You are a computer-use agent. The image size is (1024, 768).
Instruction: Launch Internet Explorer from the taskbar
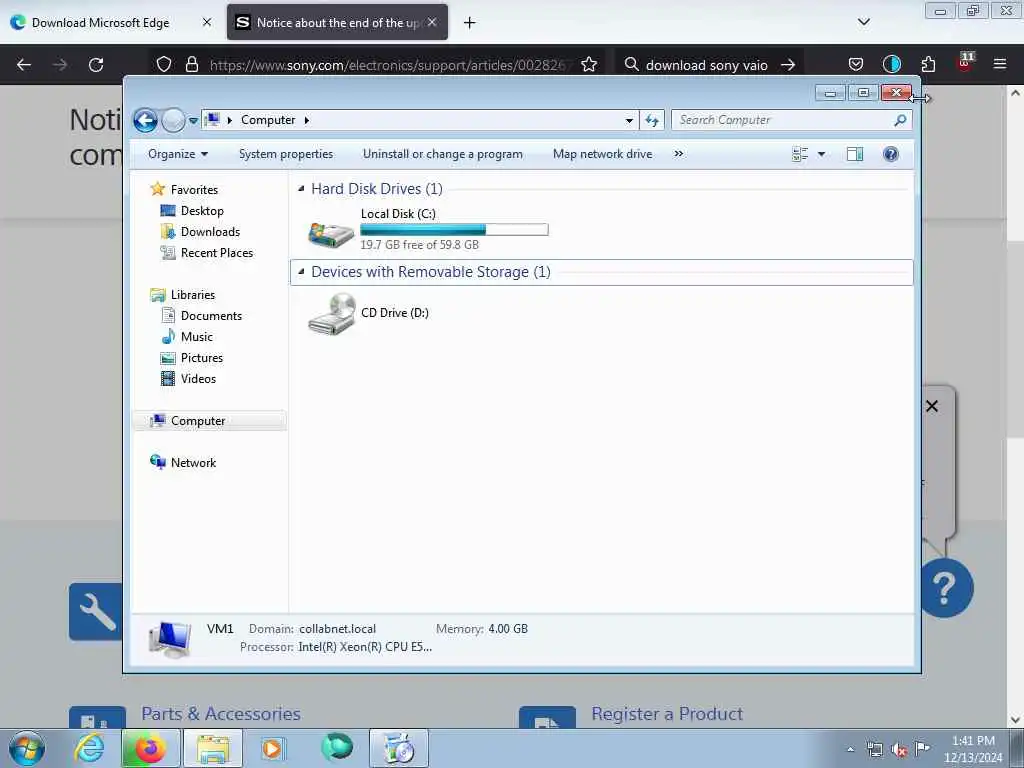tap(89, 748)
